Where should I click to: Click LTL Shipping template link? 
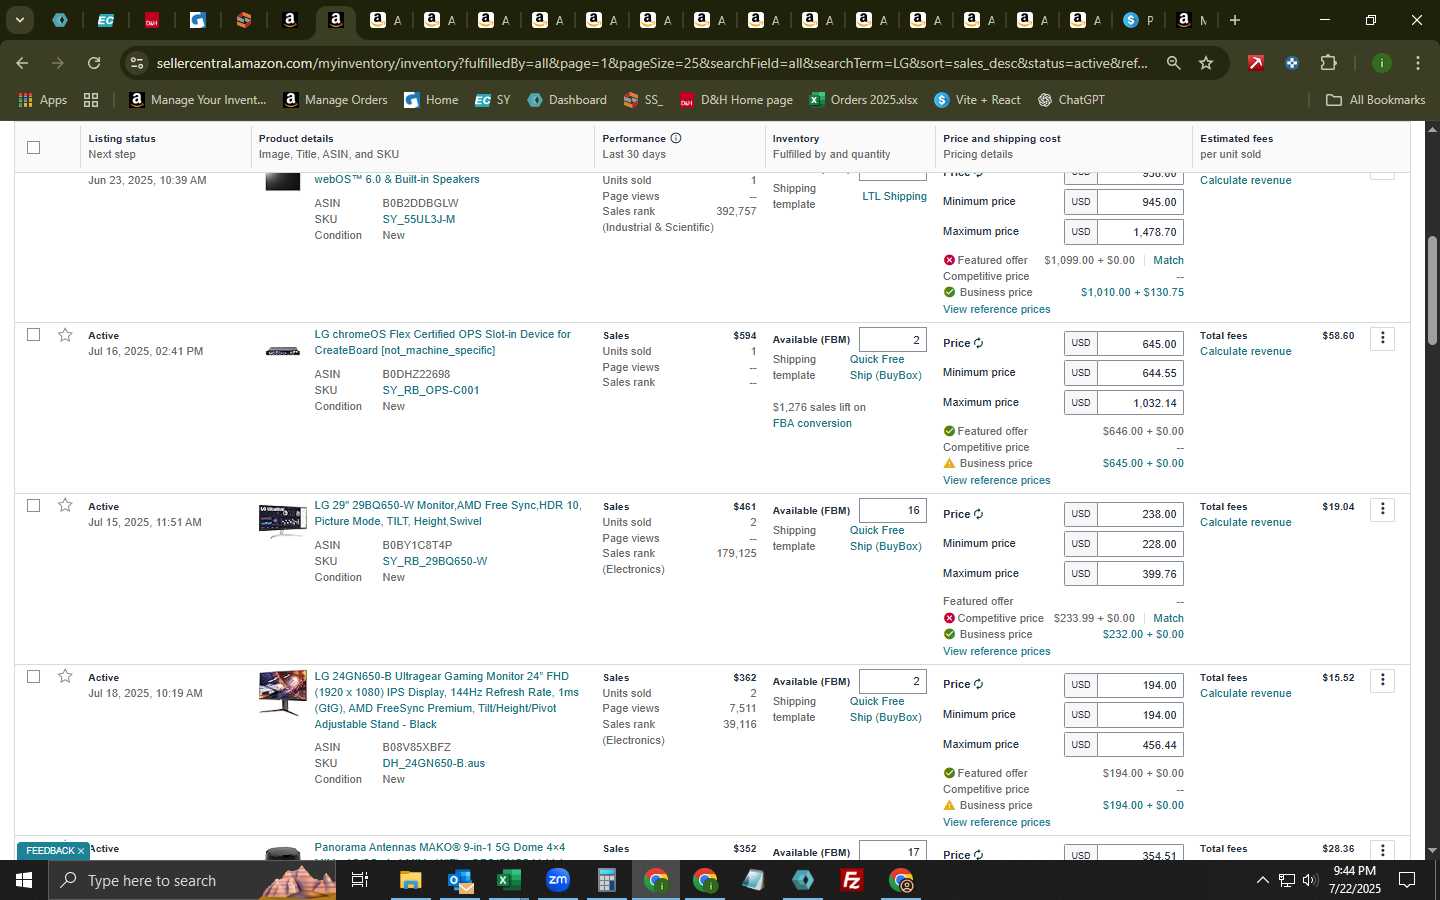894,196
